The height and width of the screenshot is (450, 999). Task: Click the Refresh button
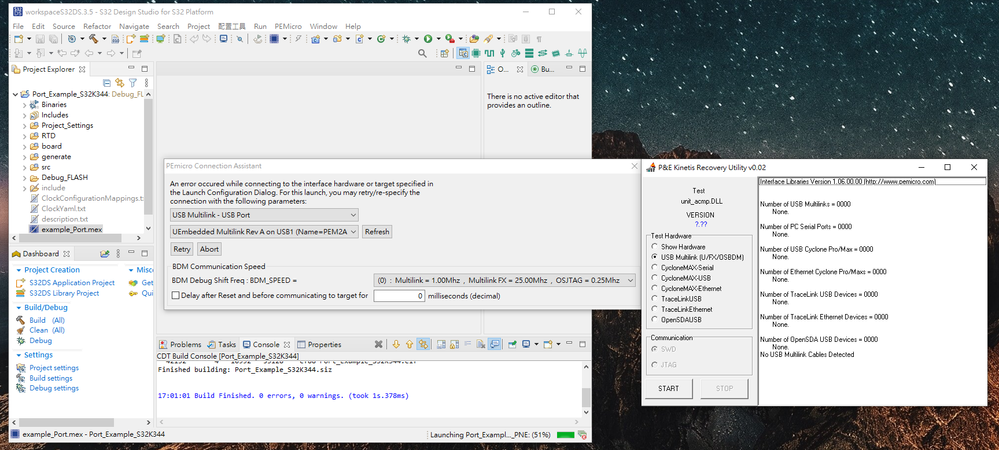[x=377, y=231]
